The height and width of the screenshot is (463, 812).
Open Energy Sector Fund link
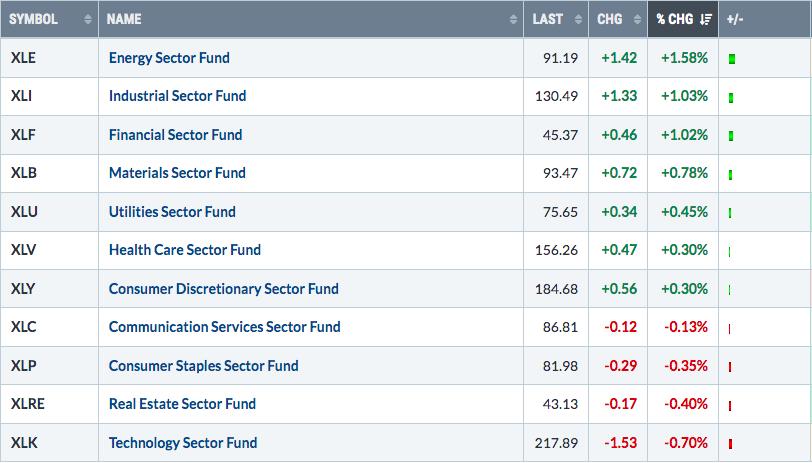tap(169, 57)
